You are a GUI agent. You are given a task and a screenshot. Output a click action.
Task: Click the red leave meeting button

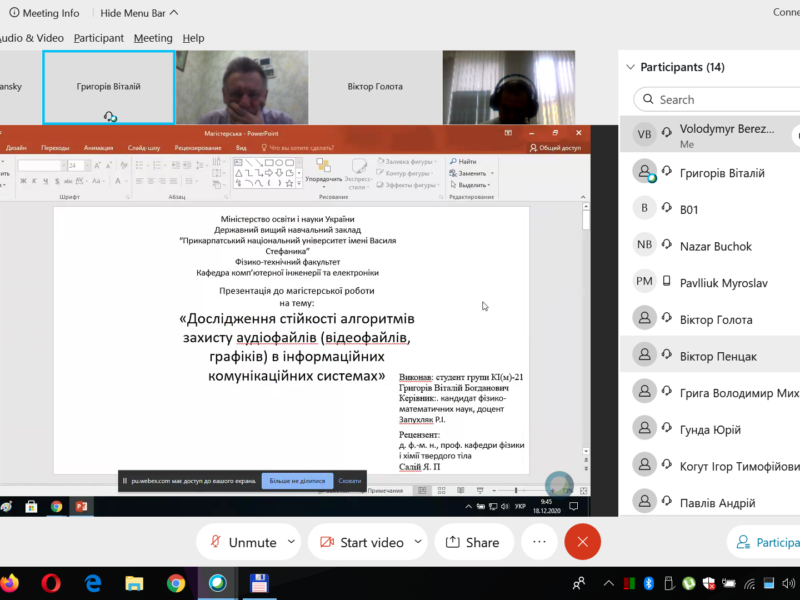click(582, 542)
